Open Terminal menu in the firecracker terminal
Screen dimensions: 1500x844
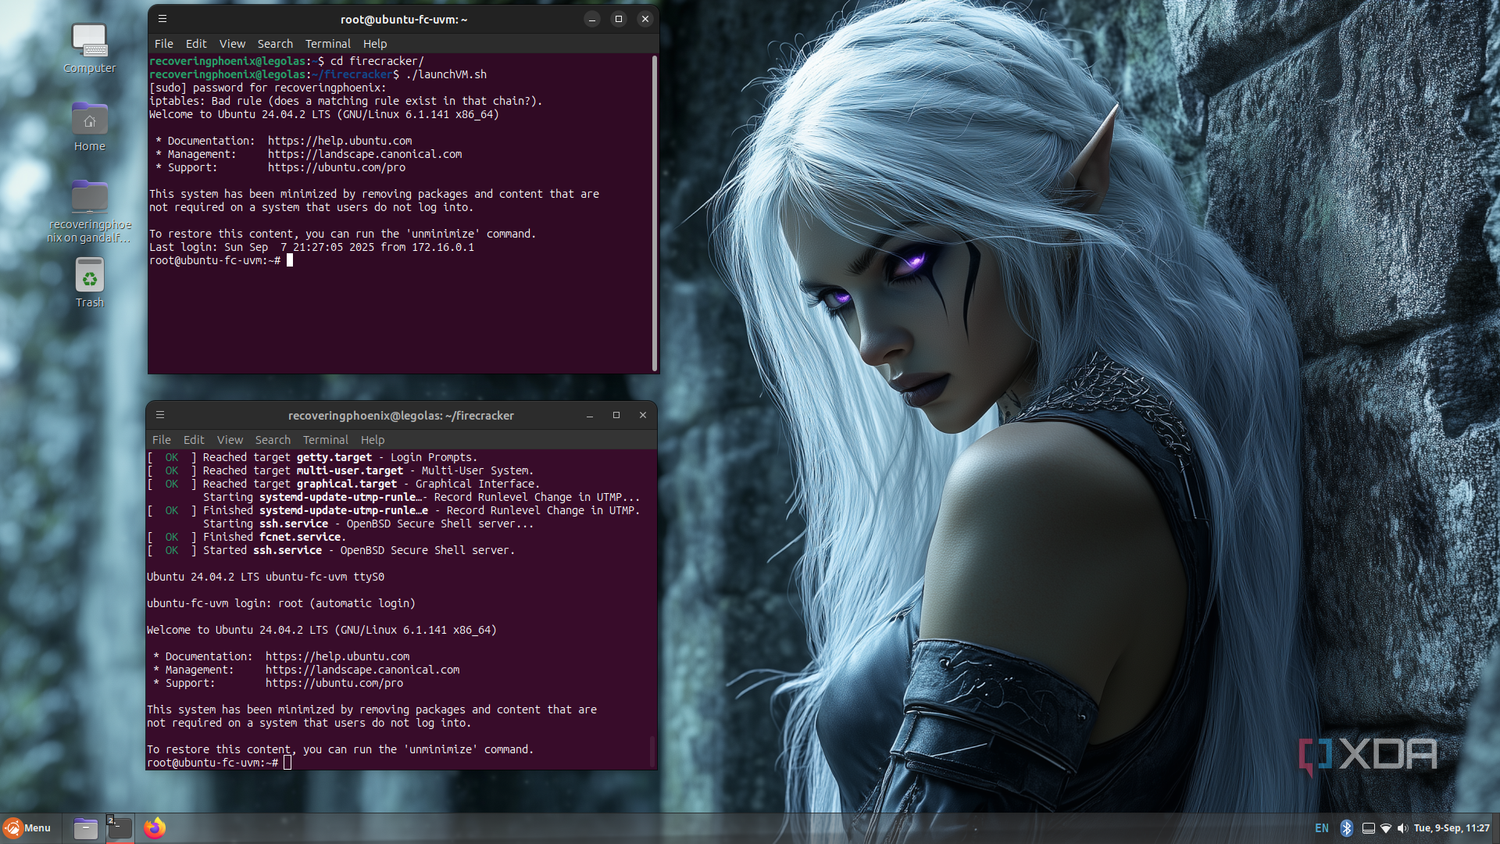coord(326,440)
